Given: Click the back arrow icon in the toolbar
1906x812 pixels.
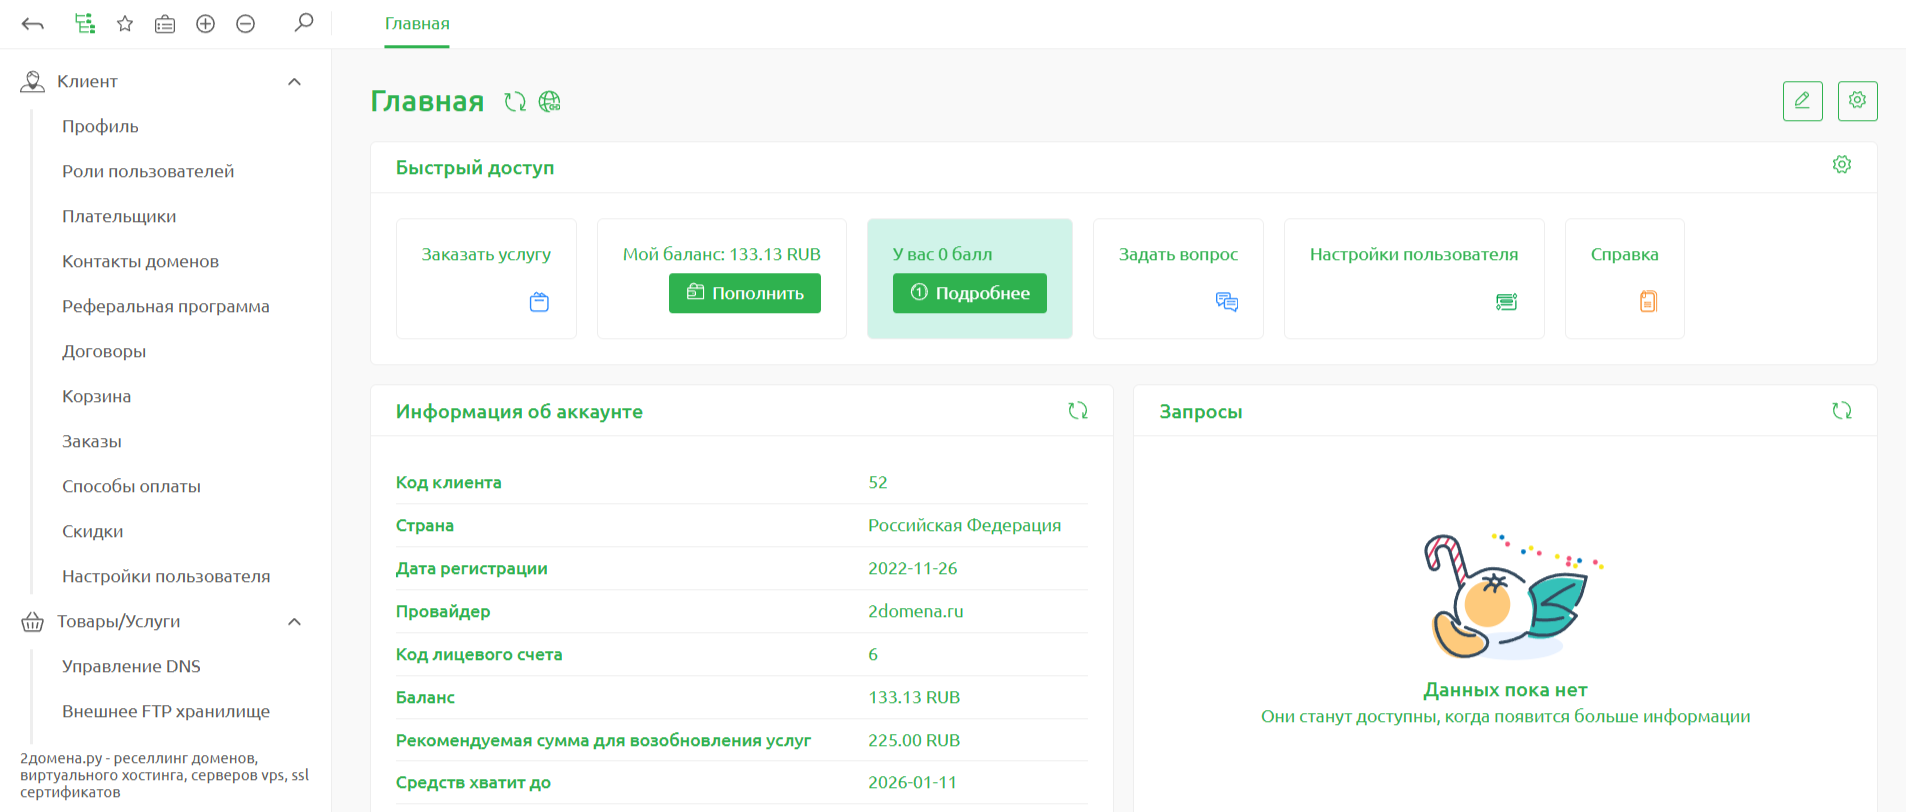Looking at the screenshot, I should pyautogui.click(x=33, y=24).
